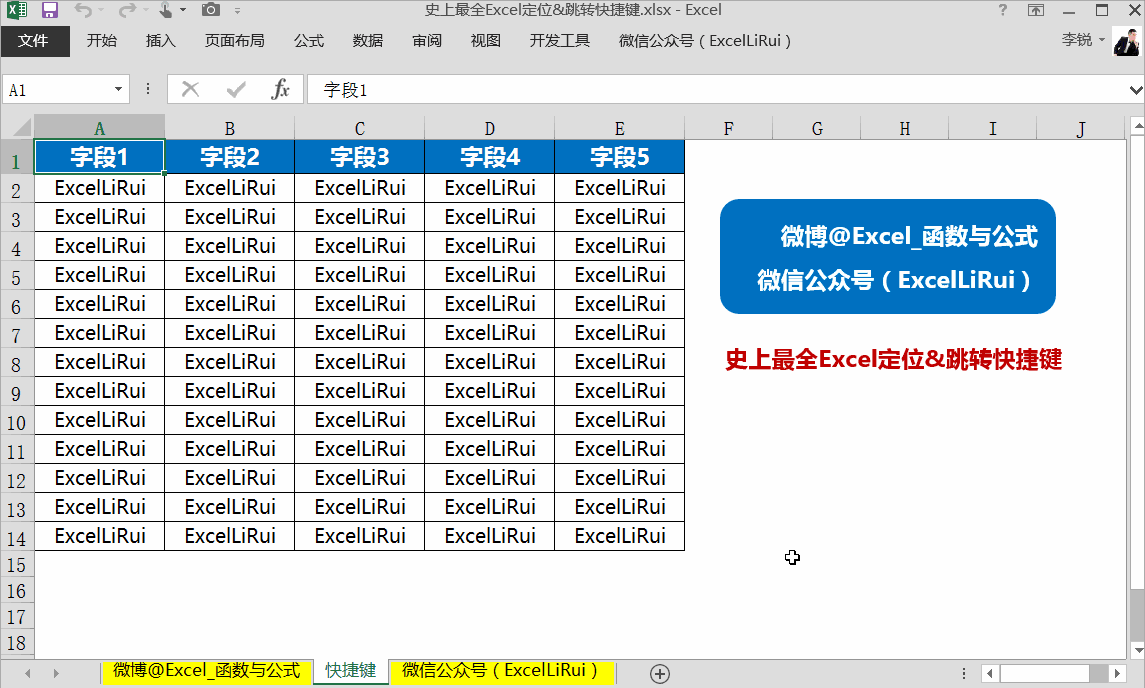
Task: Switch to 微信公众号(ExcelLiRui) sheet tab
Action: pyautogui.click(x=502, y=670)
